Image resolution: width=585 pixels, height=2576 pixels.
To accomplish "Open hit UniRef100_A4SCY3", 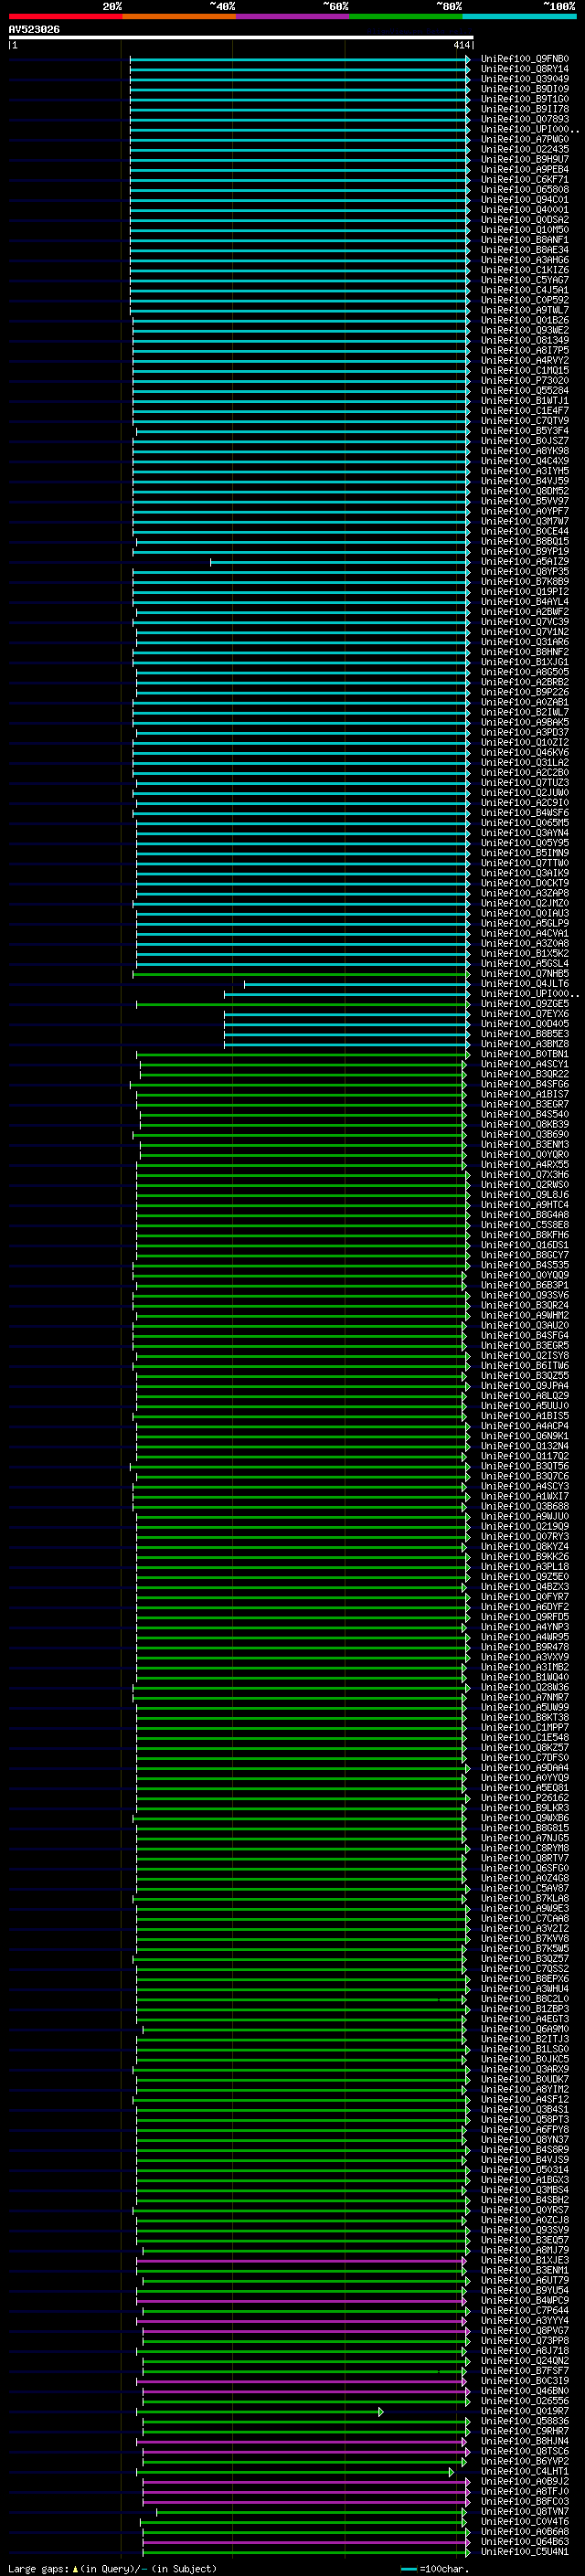I will pos(524,1486).
